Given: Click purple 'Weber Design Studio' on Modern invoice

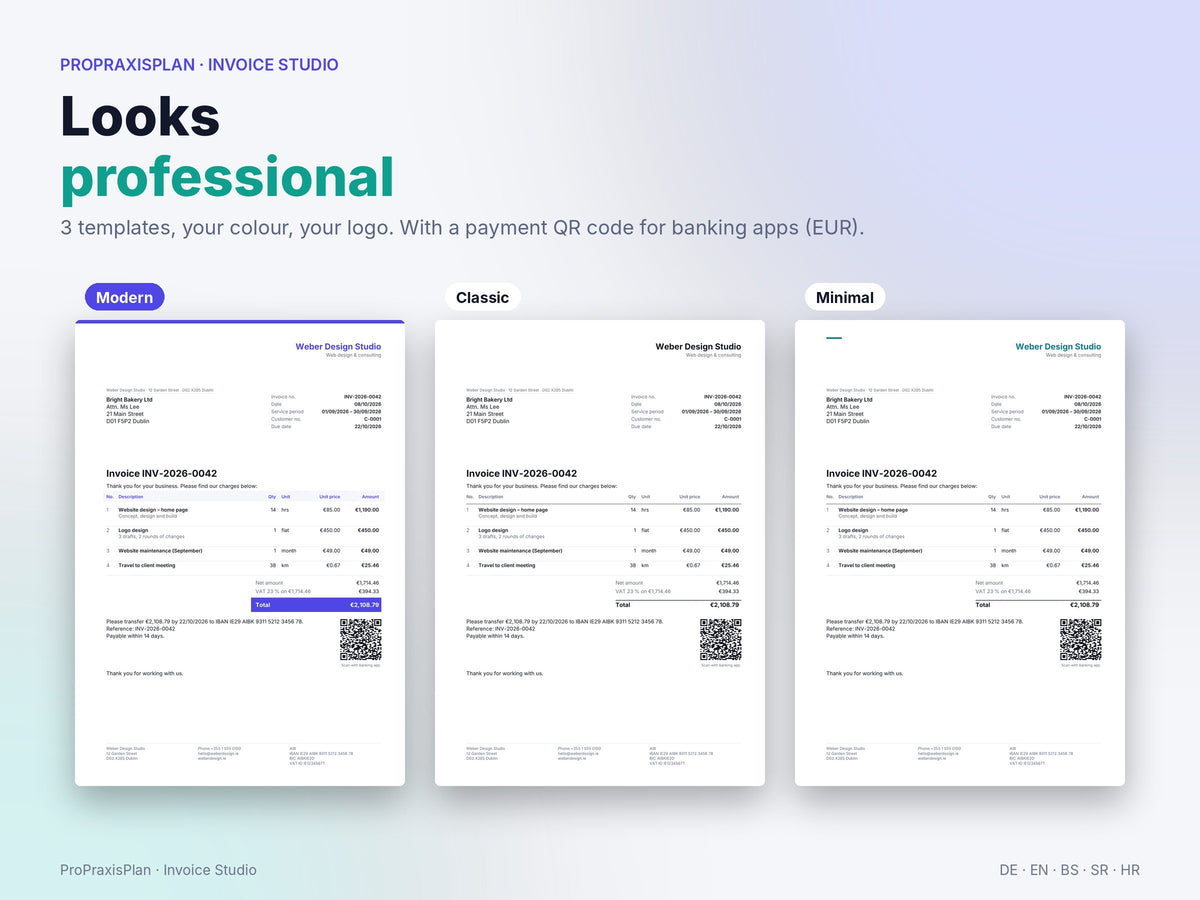Looking at the screenshot, I should coord(338,347).
